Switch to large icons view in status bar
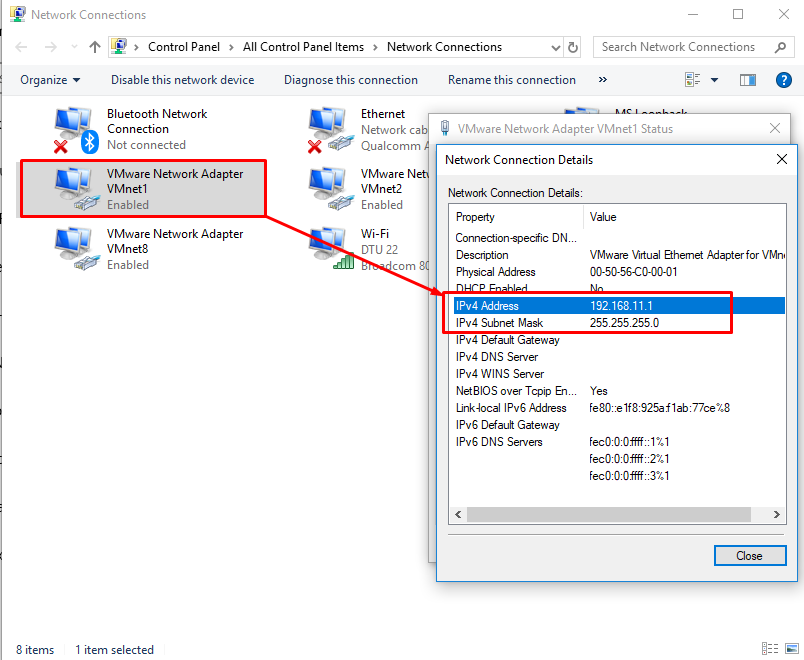 pos(792,649)
